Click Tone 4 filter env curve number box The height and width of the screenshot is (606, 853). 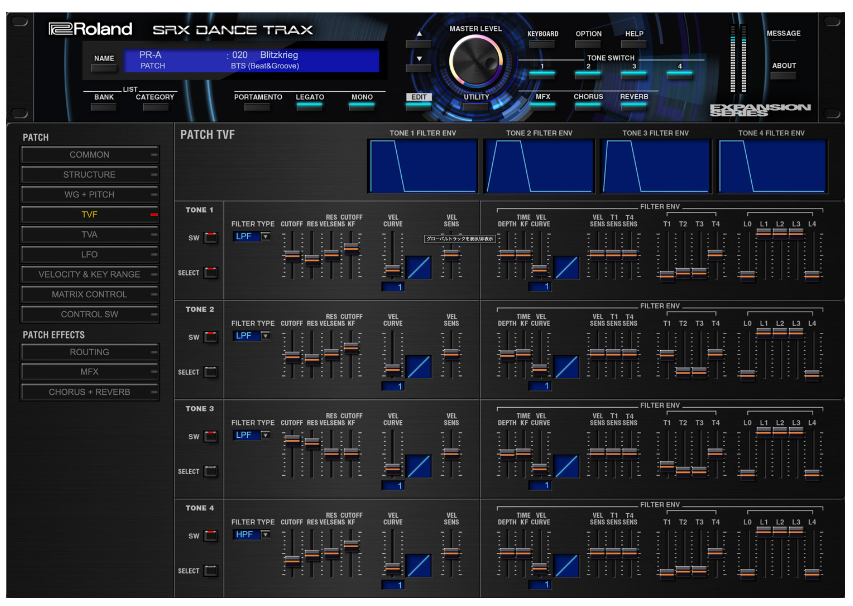click(540, 585)
